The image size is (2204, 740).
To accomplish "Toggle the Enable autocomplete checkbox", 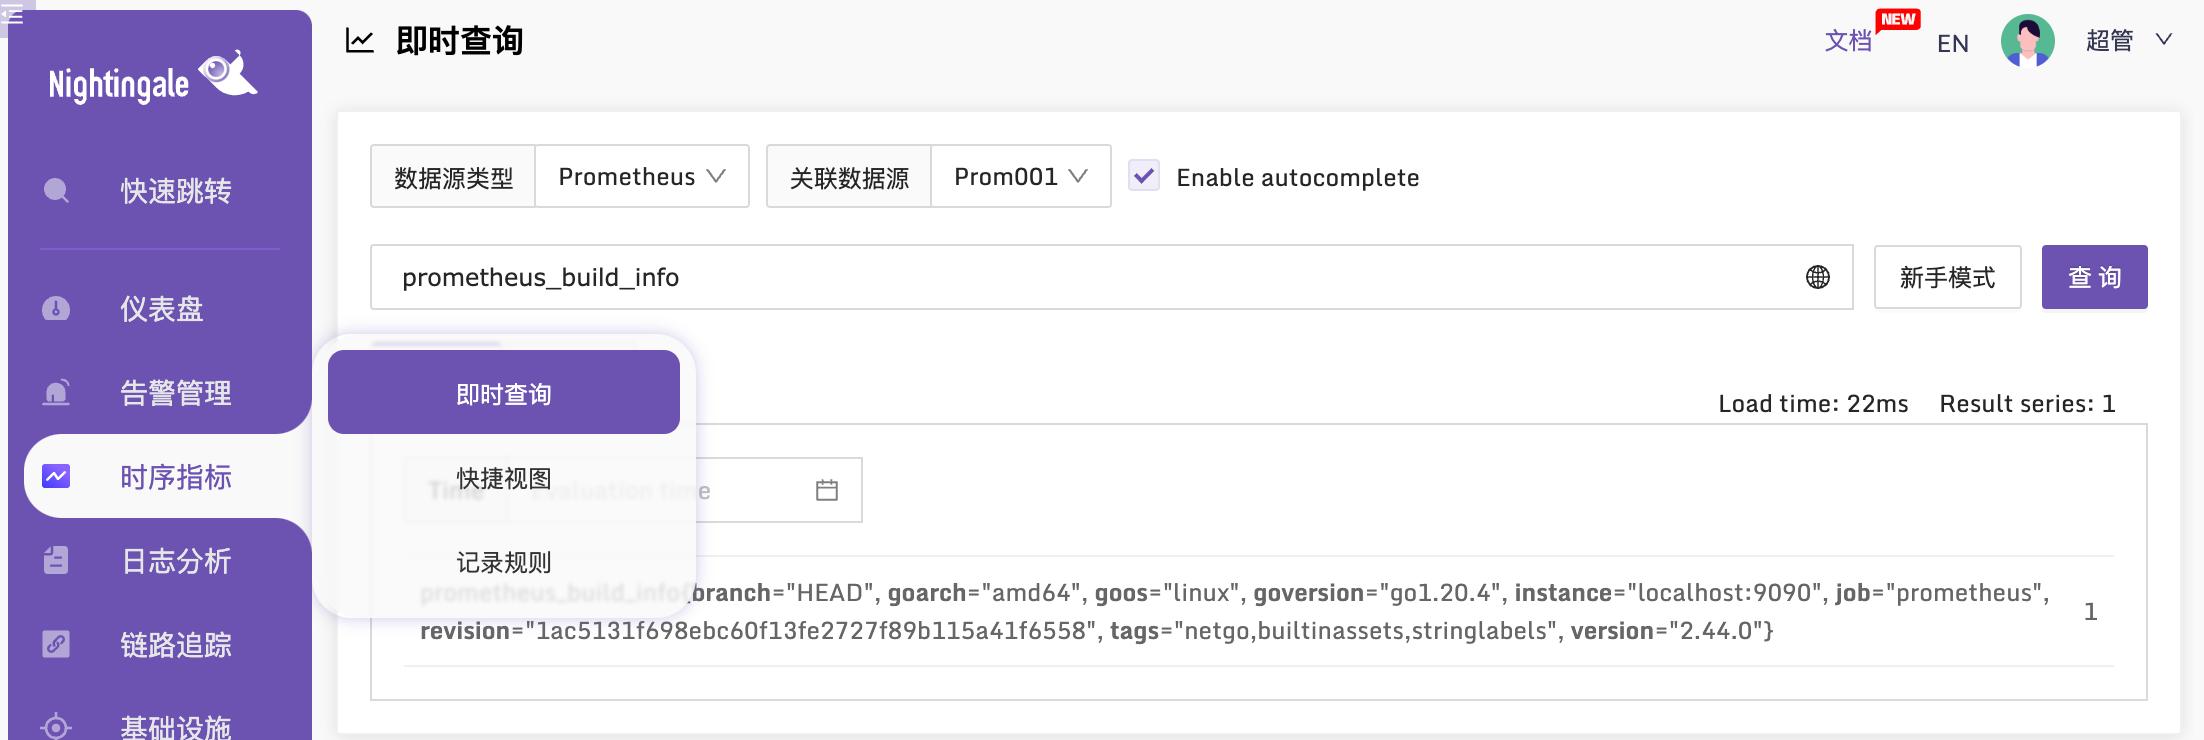I will click(x=1144, y=176).
